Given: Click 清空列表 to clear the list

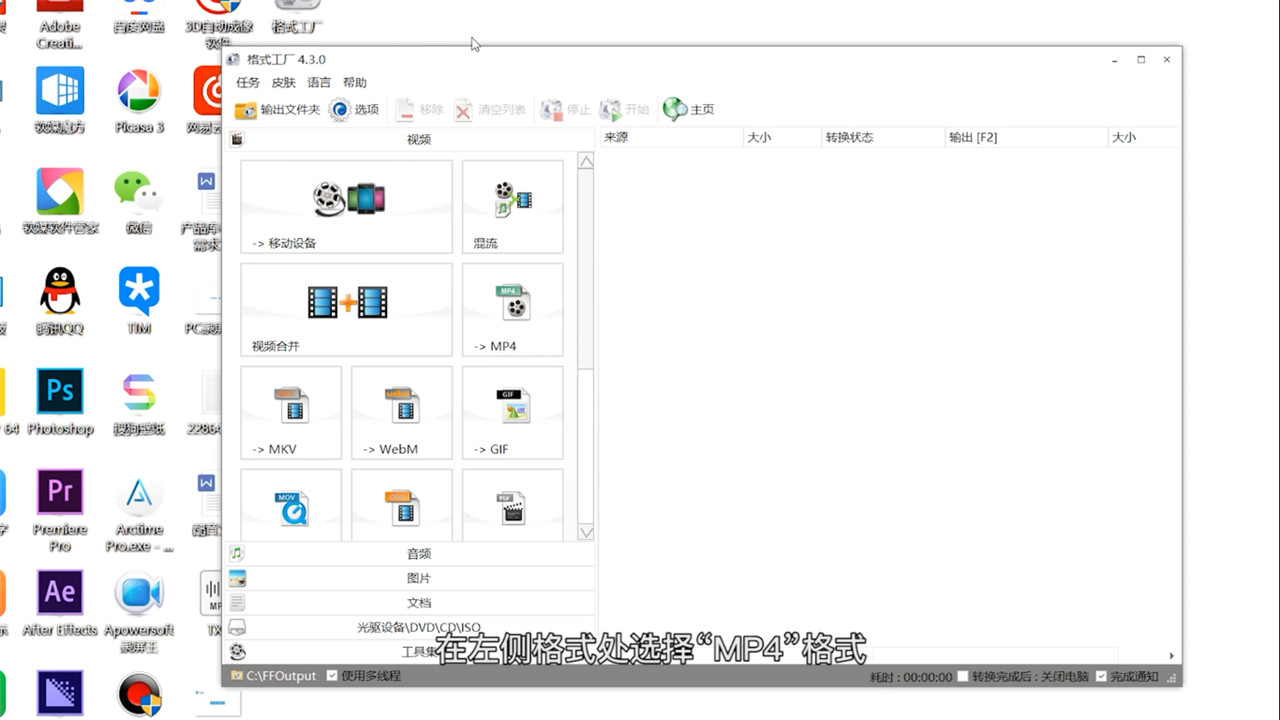Looking at the screenshot, I should click(x=490, y=110).
